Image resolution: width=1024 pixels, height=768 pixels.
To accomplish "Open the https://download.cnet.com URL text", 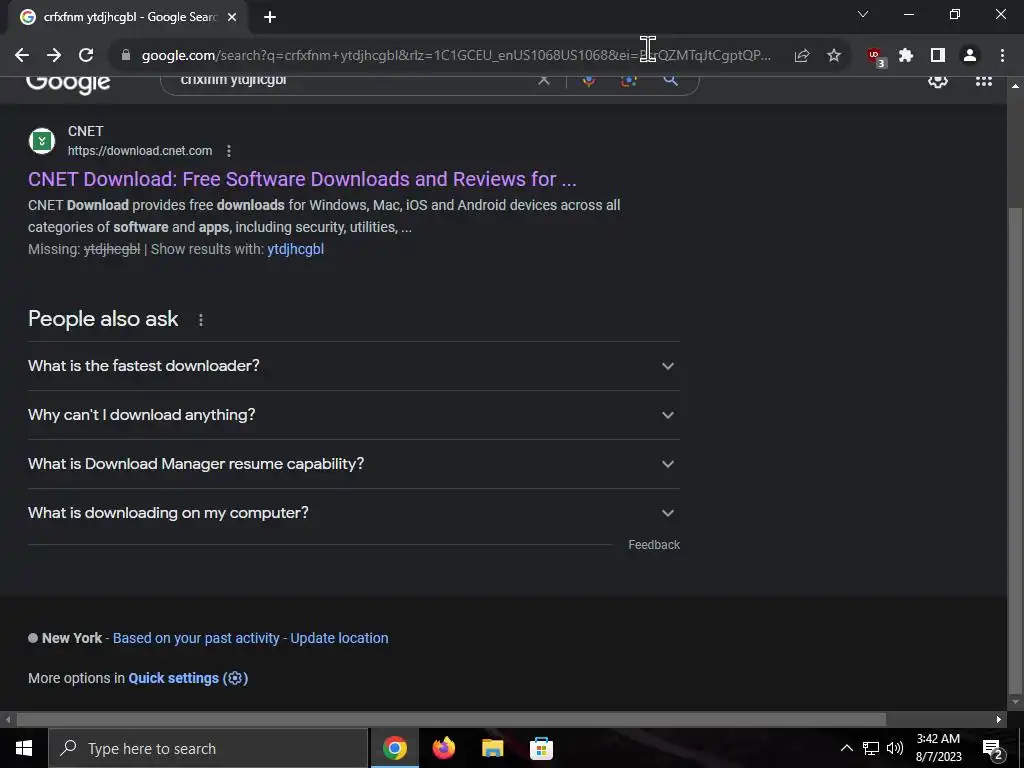I will [140, 151].
